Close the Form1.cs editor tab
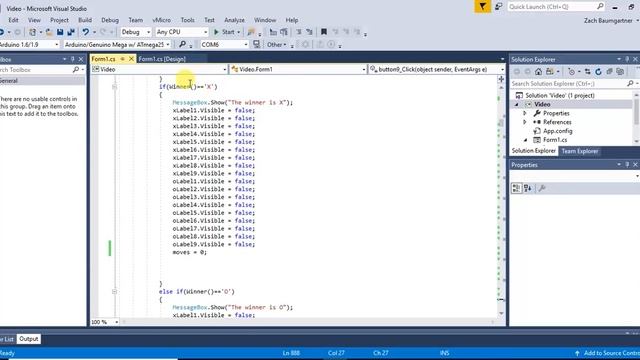 click(x=131, y=59)
